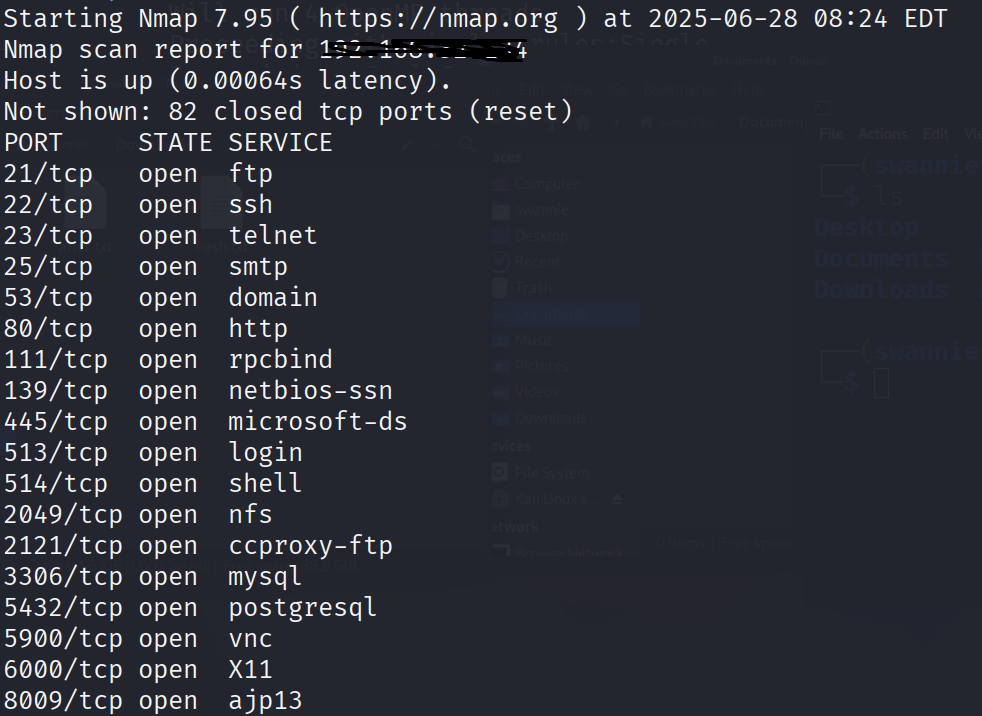Viewport: 982px width, 716px height.
Task: Open the Help menu in Thunar
Action: [x=748, y=90]
